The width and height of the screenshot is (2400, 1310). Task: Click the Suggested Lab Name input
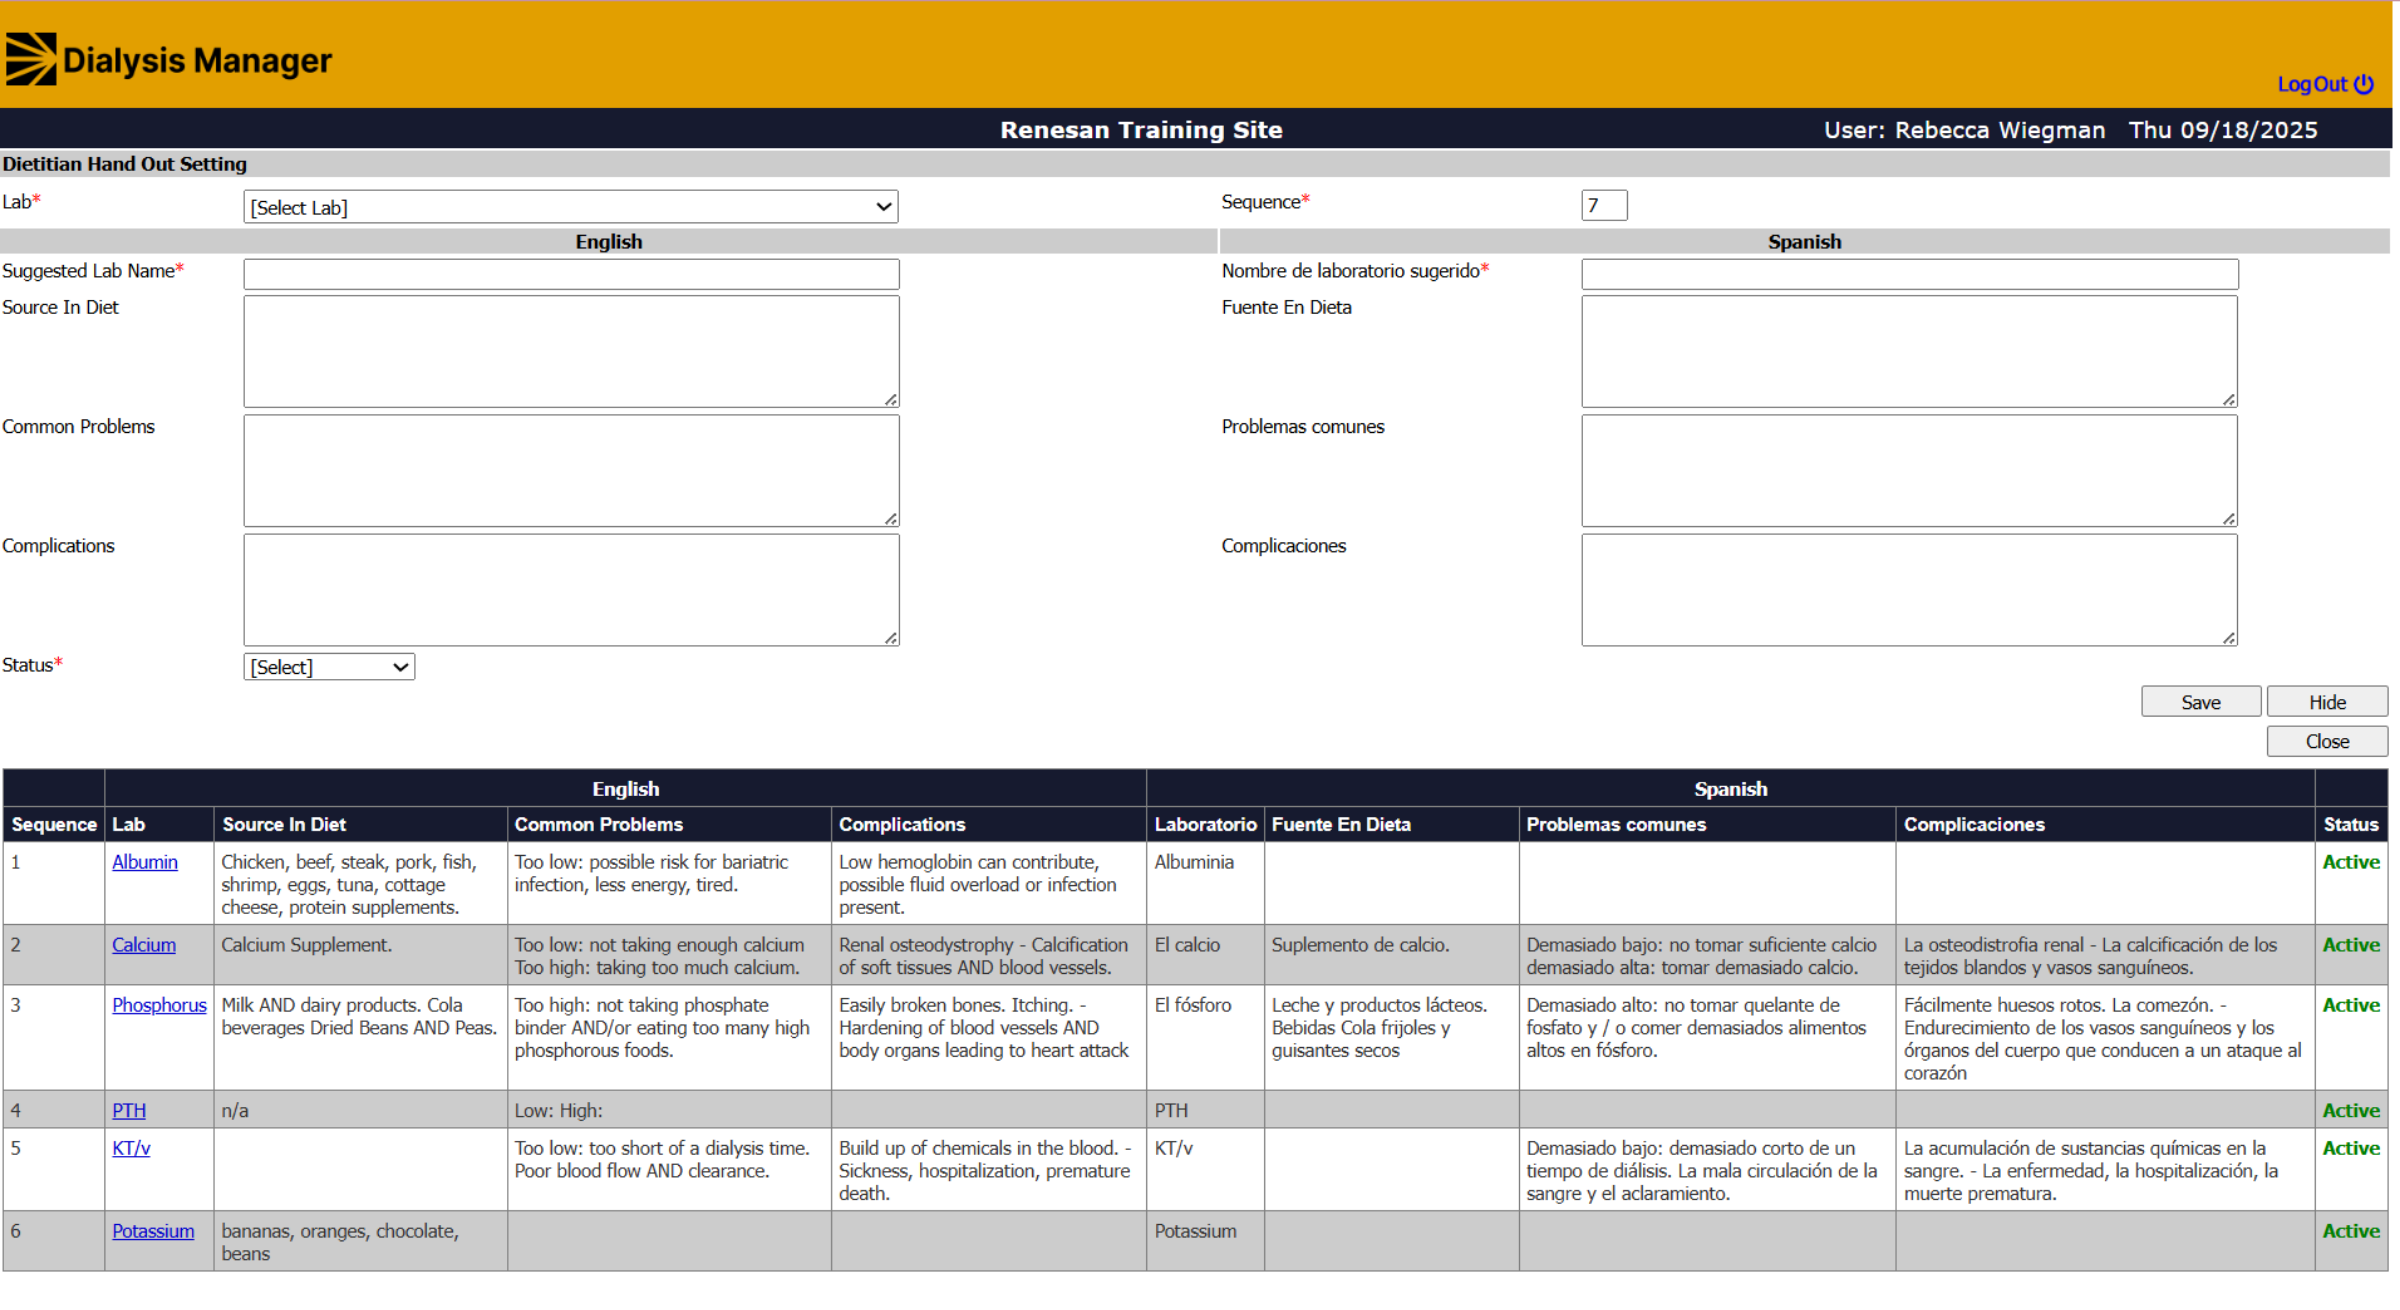tap(571, 274)
